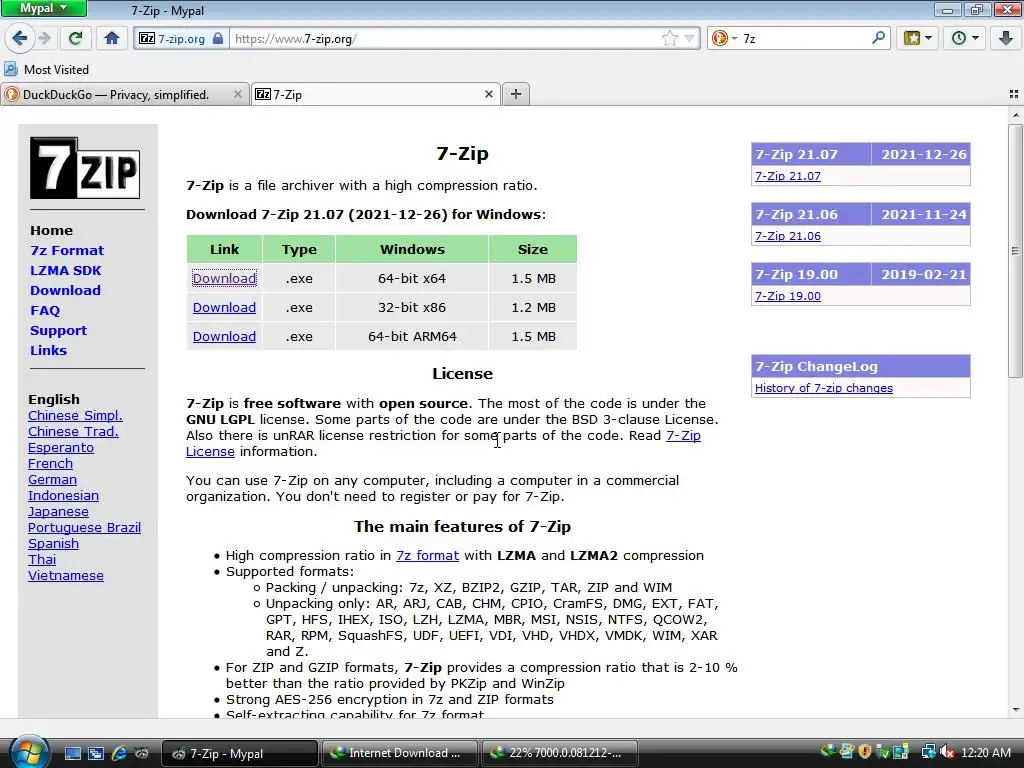
Task: Switch to the 22% download taskbar window
Action: 559,753
